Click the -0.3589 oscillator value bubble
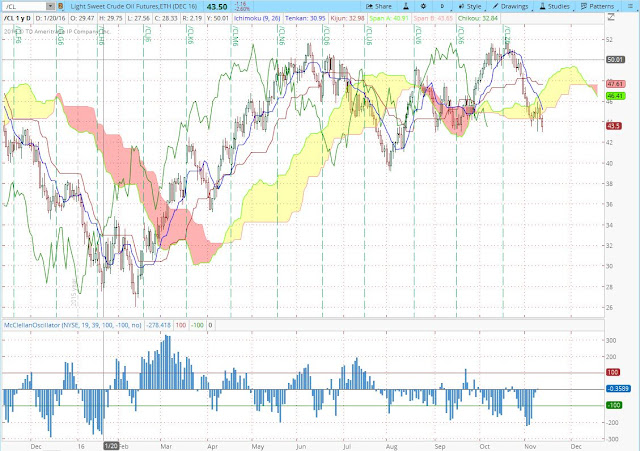640x451 pixels. [618, 389]
